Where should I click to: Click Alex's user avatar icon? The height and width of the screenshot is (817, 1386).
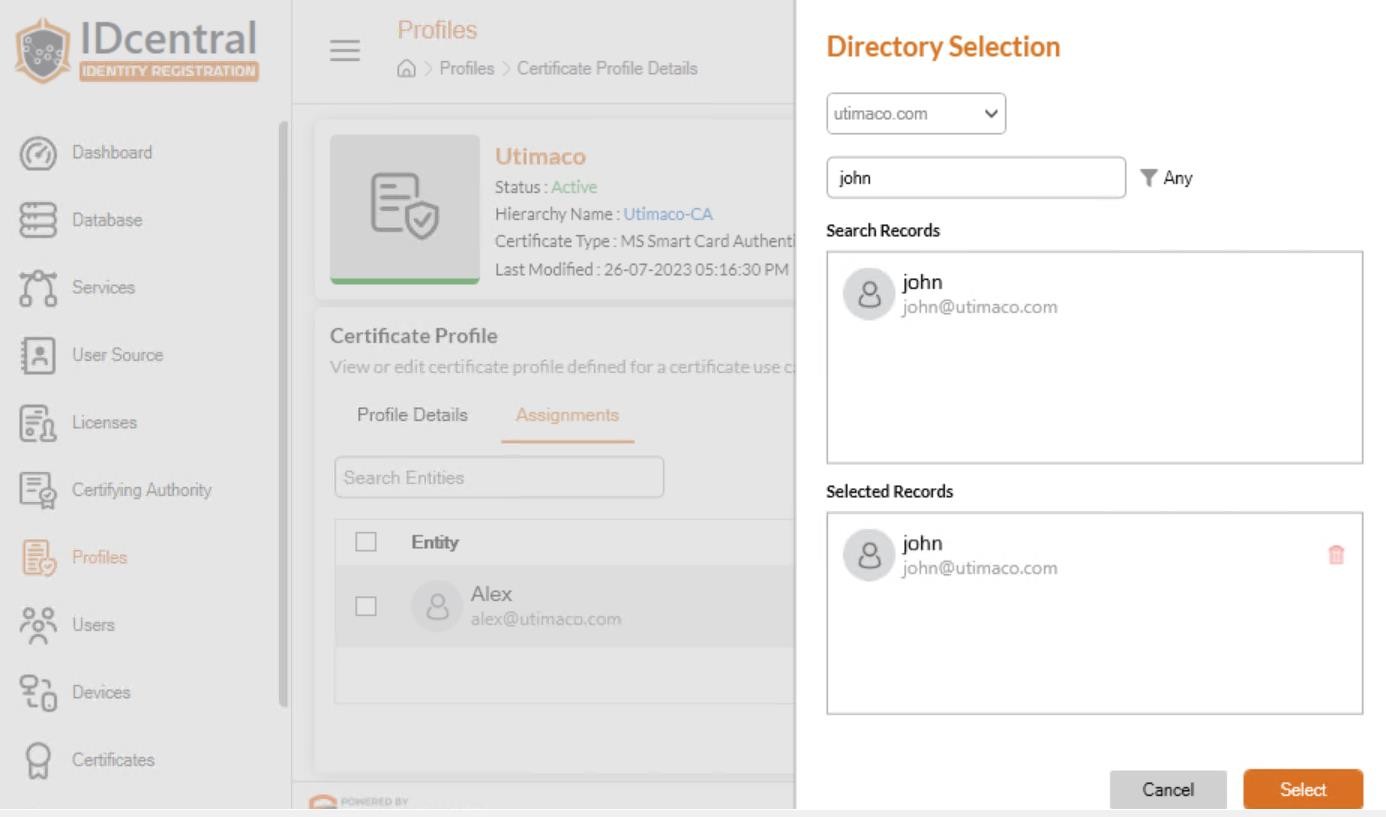436,606
